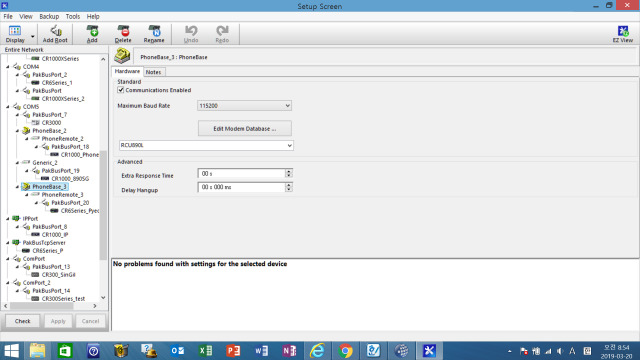Select the PakBusTcpServer icon

click(x=16, y=242)
